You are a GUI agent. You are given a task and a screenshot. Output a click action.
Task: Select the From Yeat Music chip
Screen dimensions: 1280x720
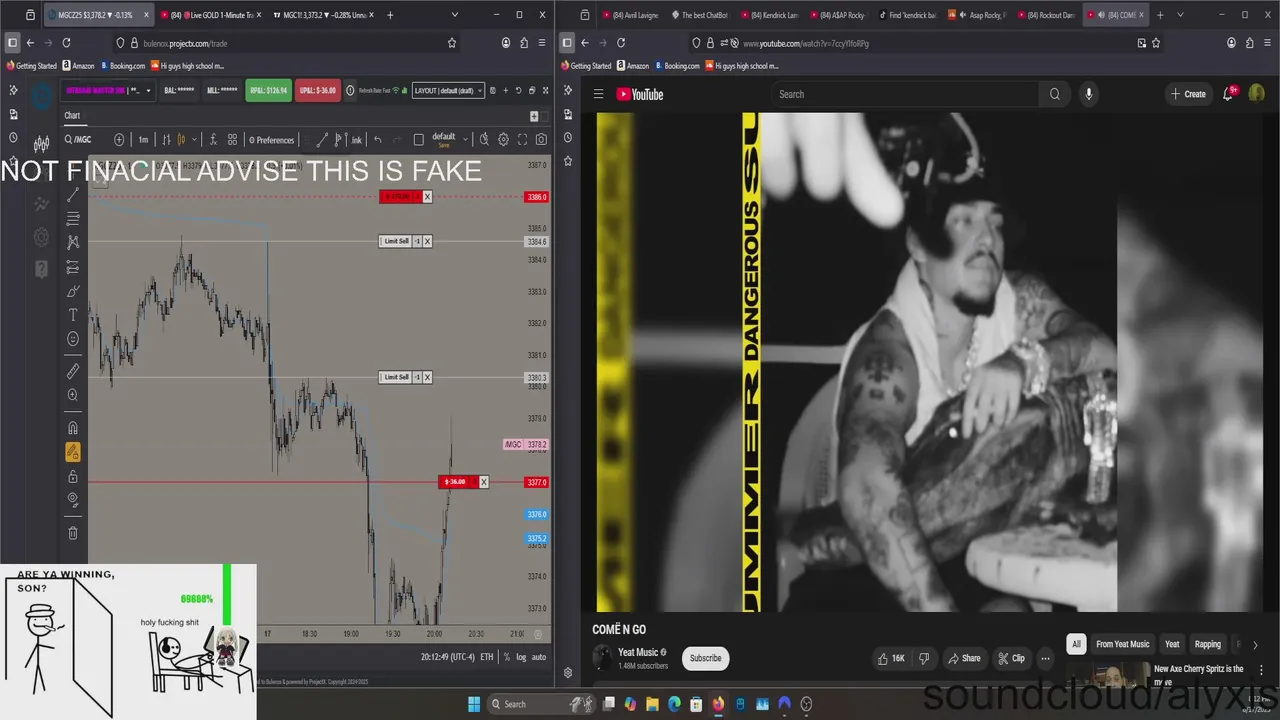click(1123, 644)
